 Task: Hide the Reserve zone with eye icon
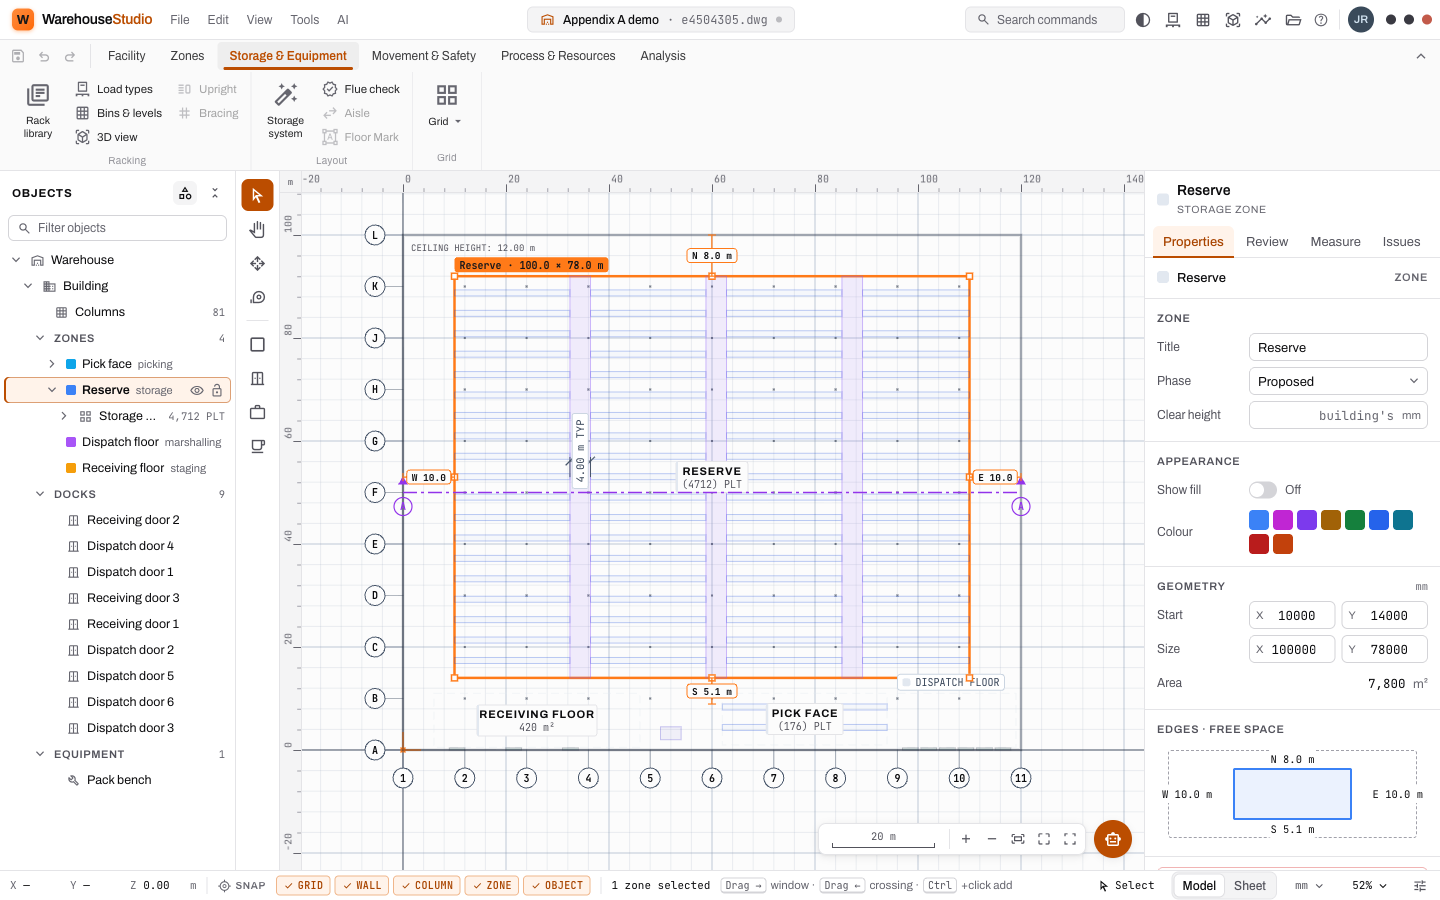[197, 390]
